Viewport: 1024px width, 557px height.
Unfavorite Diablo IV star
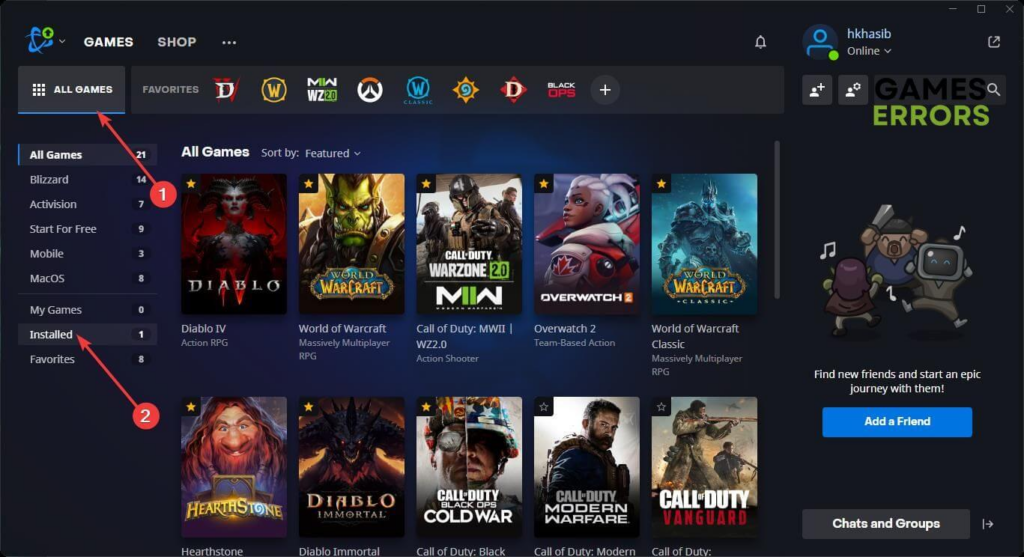pyautogui.click(x=191, y=184)
